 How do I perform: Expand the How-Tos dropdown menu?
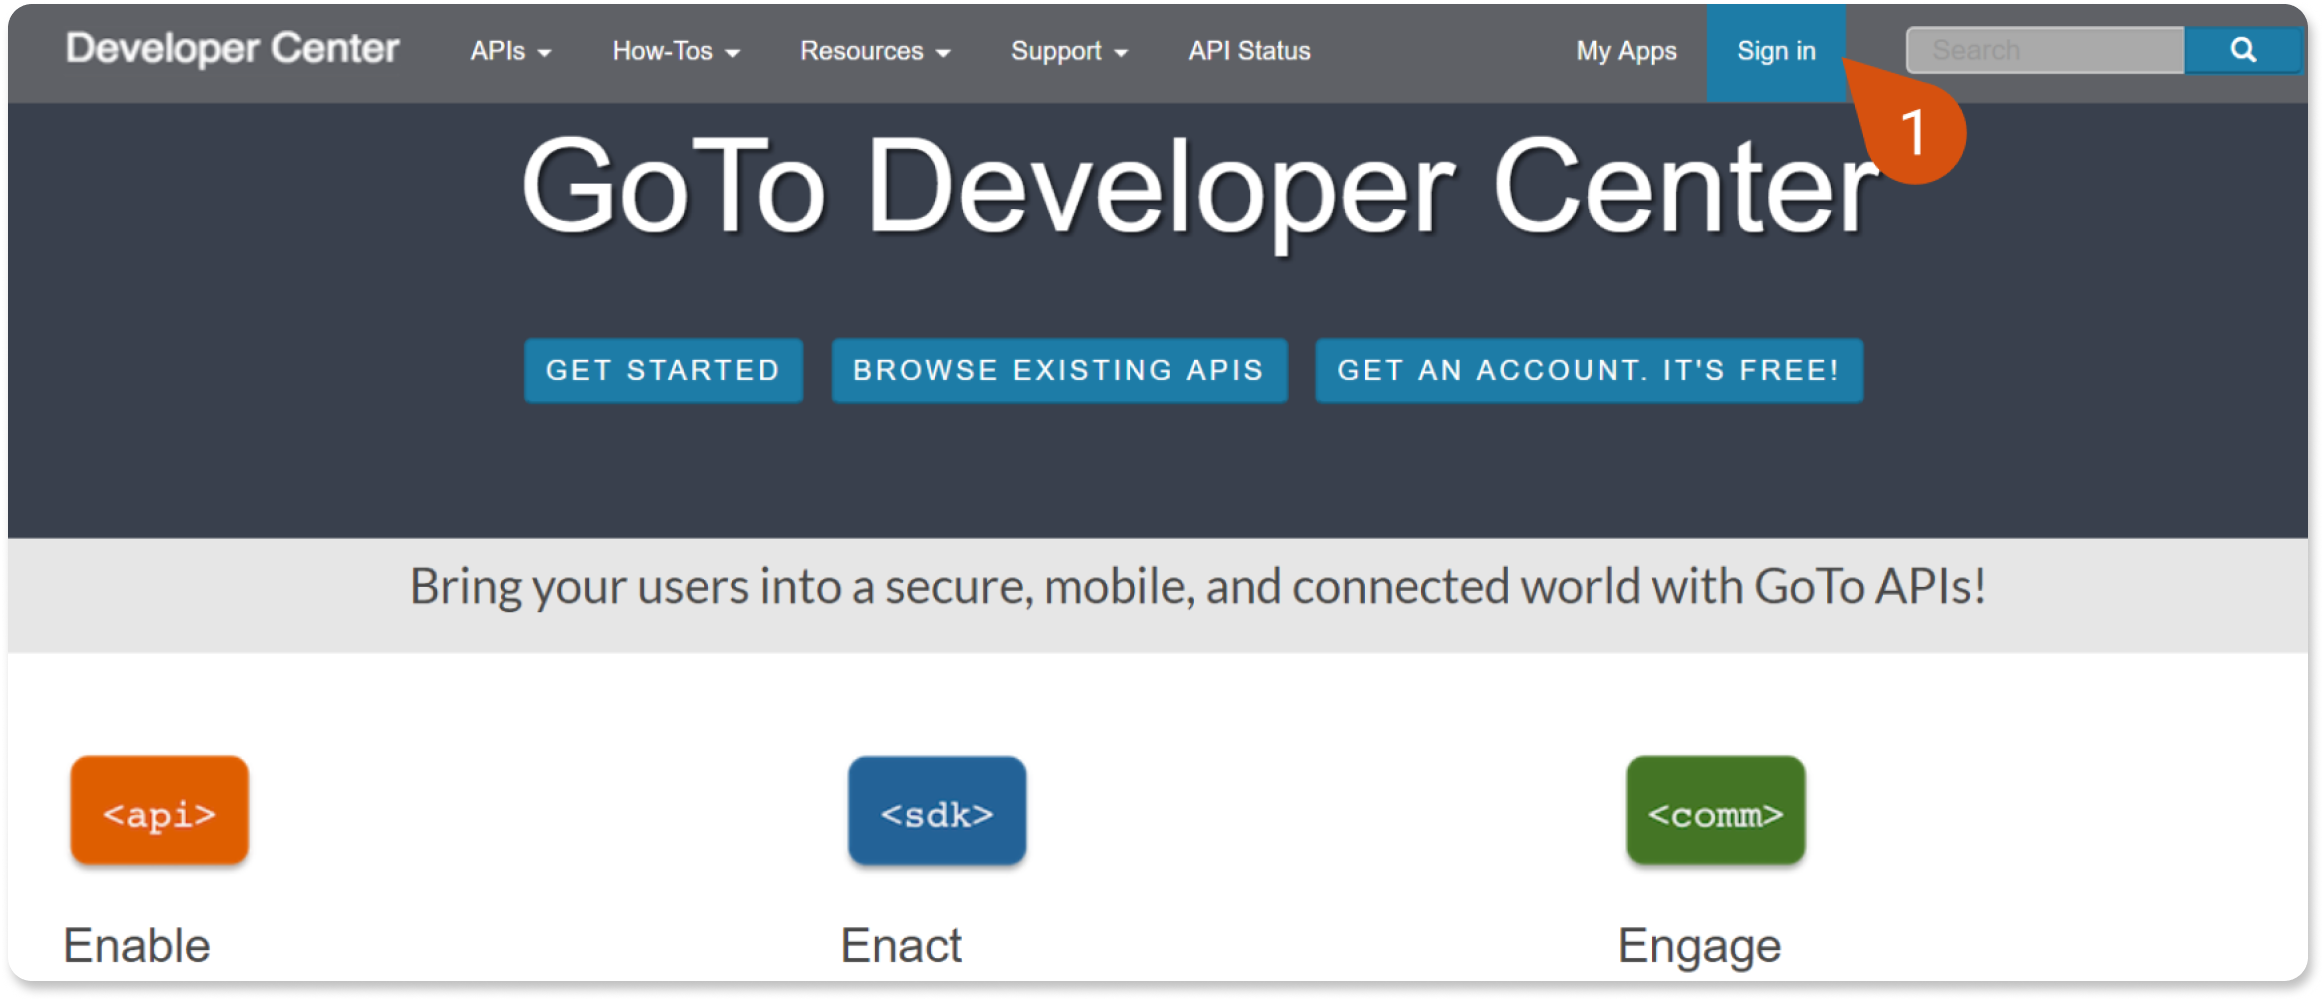676,51
